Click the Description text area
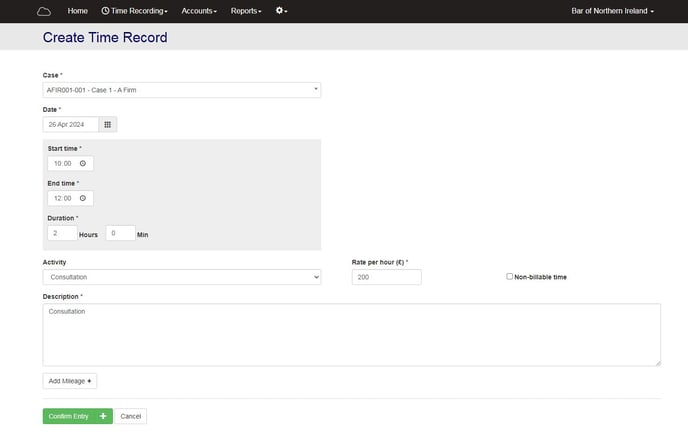The height and width of the screenshot is (432, 688). pyautogui.click(x=351, y=334)
